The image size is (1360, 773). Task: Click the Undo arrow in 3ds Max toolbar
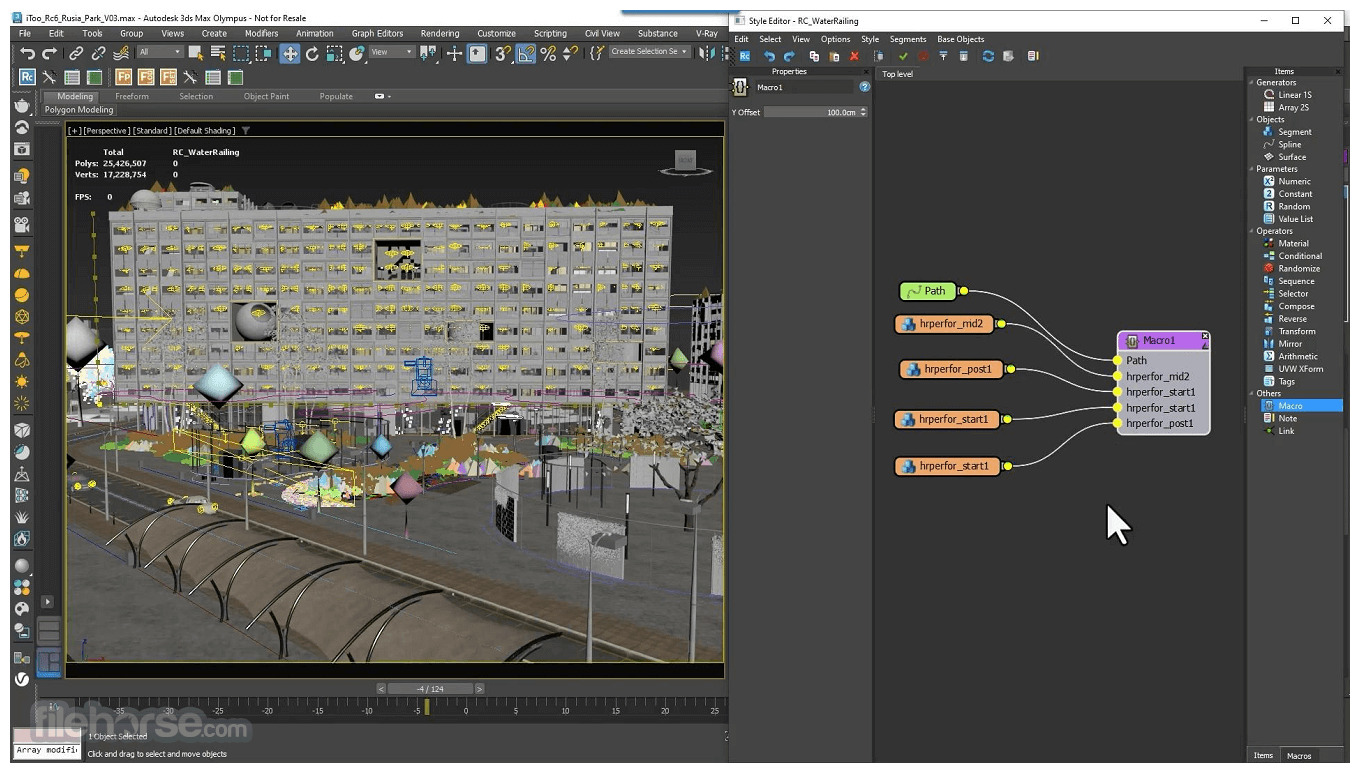point(28,54)
